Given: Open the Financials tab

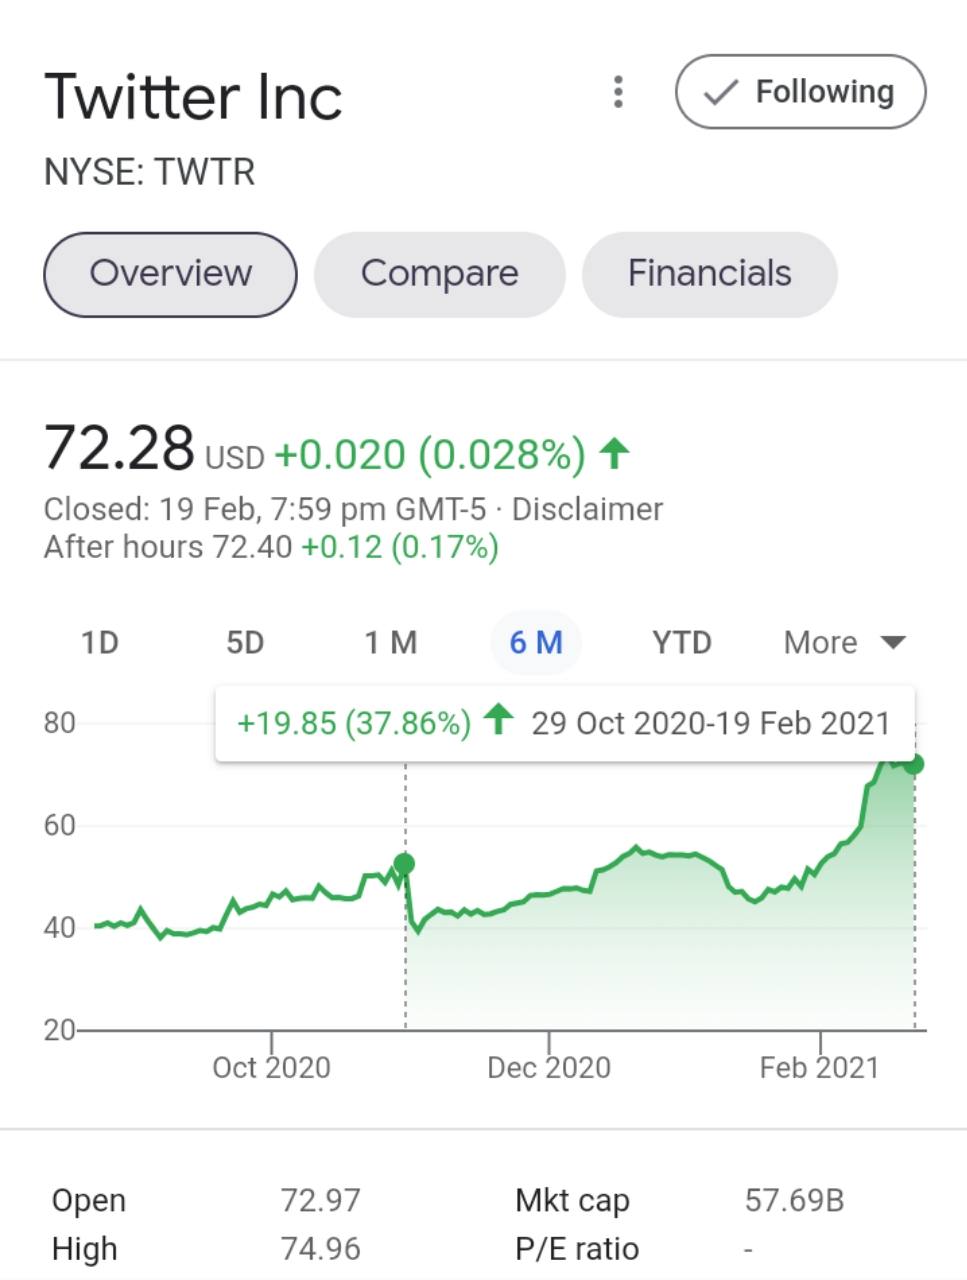Looking at the screenshot, I should click(x=709, y=274).
